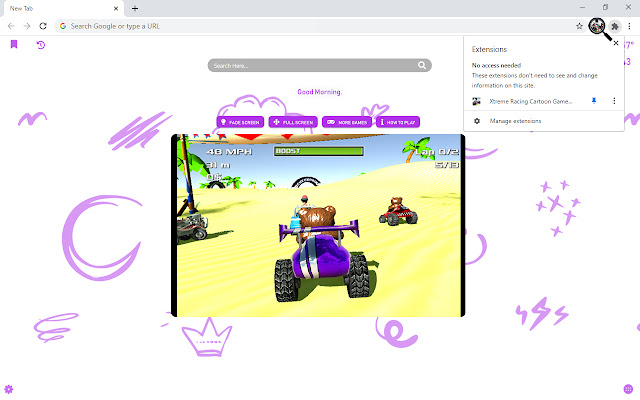
Task: Click the Xtreme Racing icon in extensions list
Action: click(476, 101)
